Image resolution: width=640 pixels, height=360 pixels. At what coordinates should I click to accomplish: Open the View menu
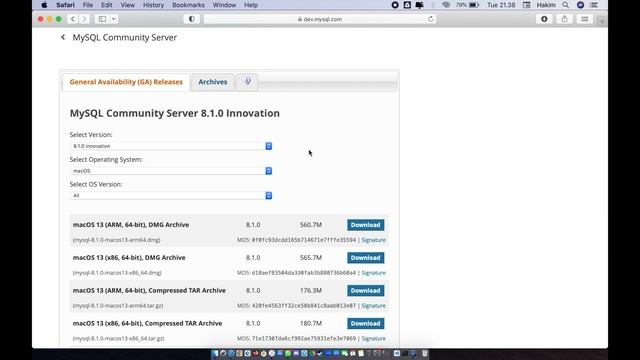(x=127, y=5)
